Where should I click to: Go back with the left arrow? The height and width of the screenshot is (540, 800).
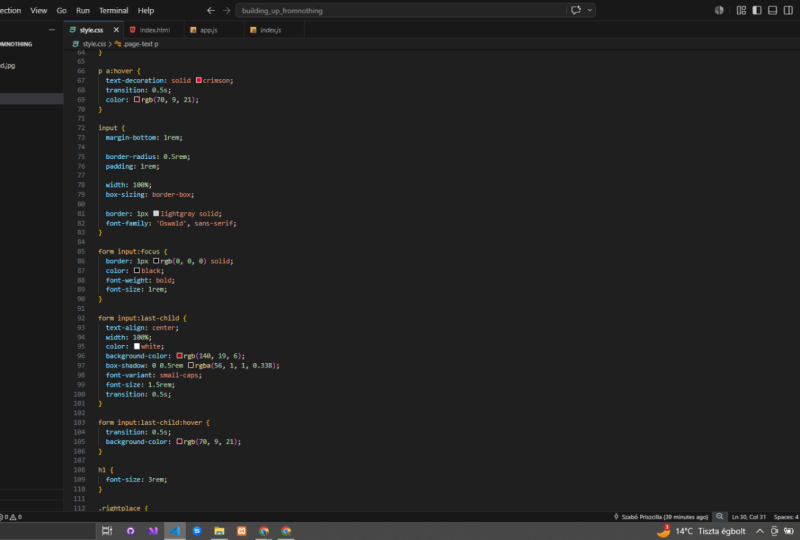point(211,10)
